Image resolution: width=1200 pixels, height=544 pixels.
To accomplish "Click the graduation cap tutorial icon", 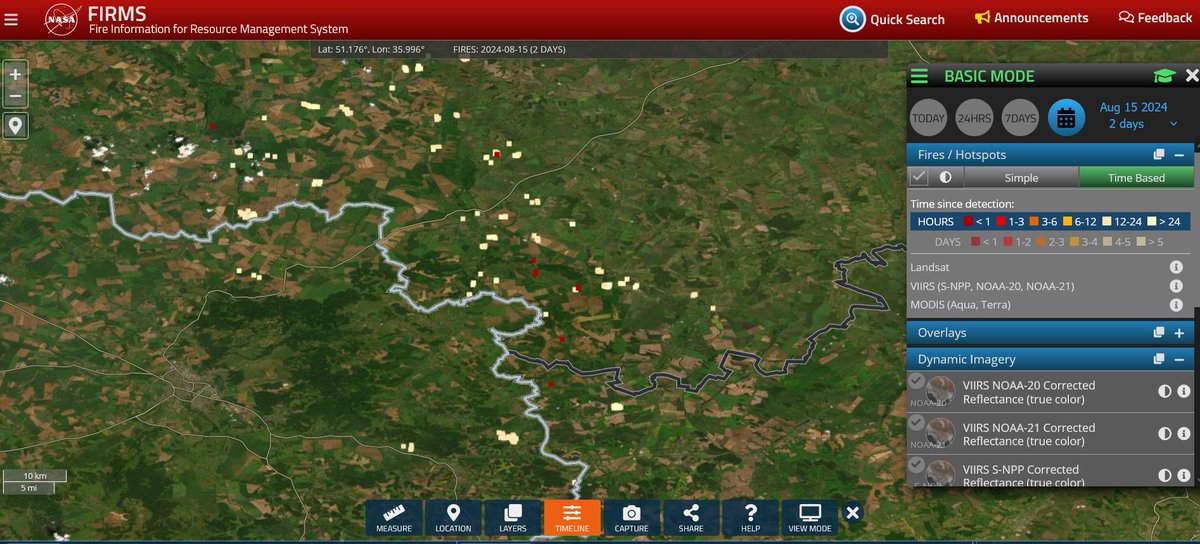I will pos(1163,76).
